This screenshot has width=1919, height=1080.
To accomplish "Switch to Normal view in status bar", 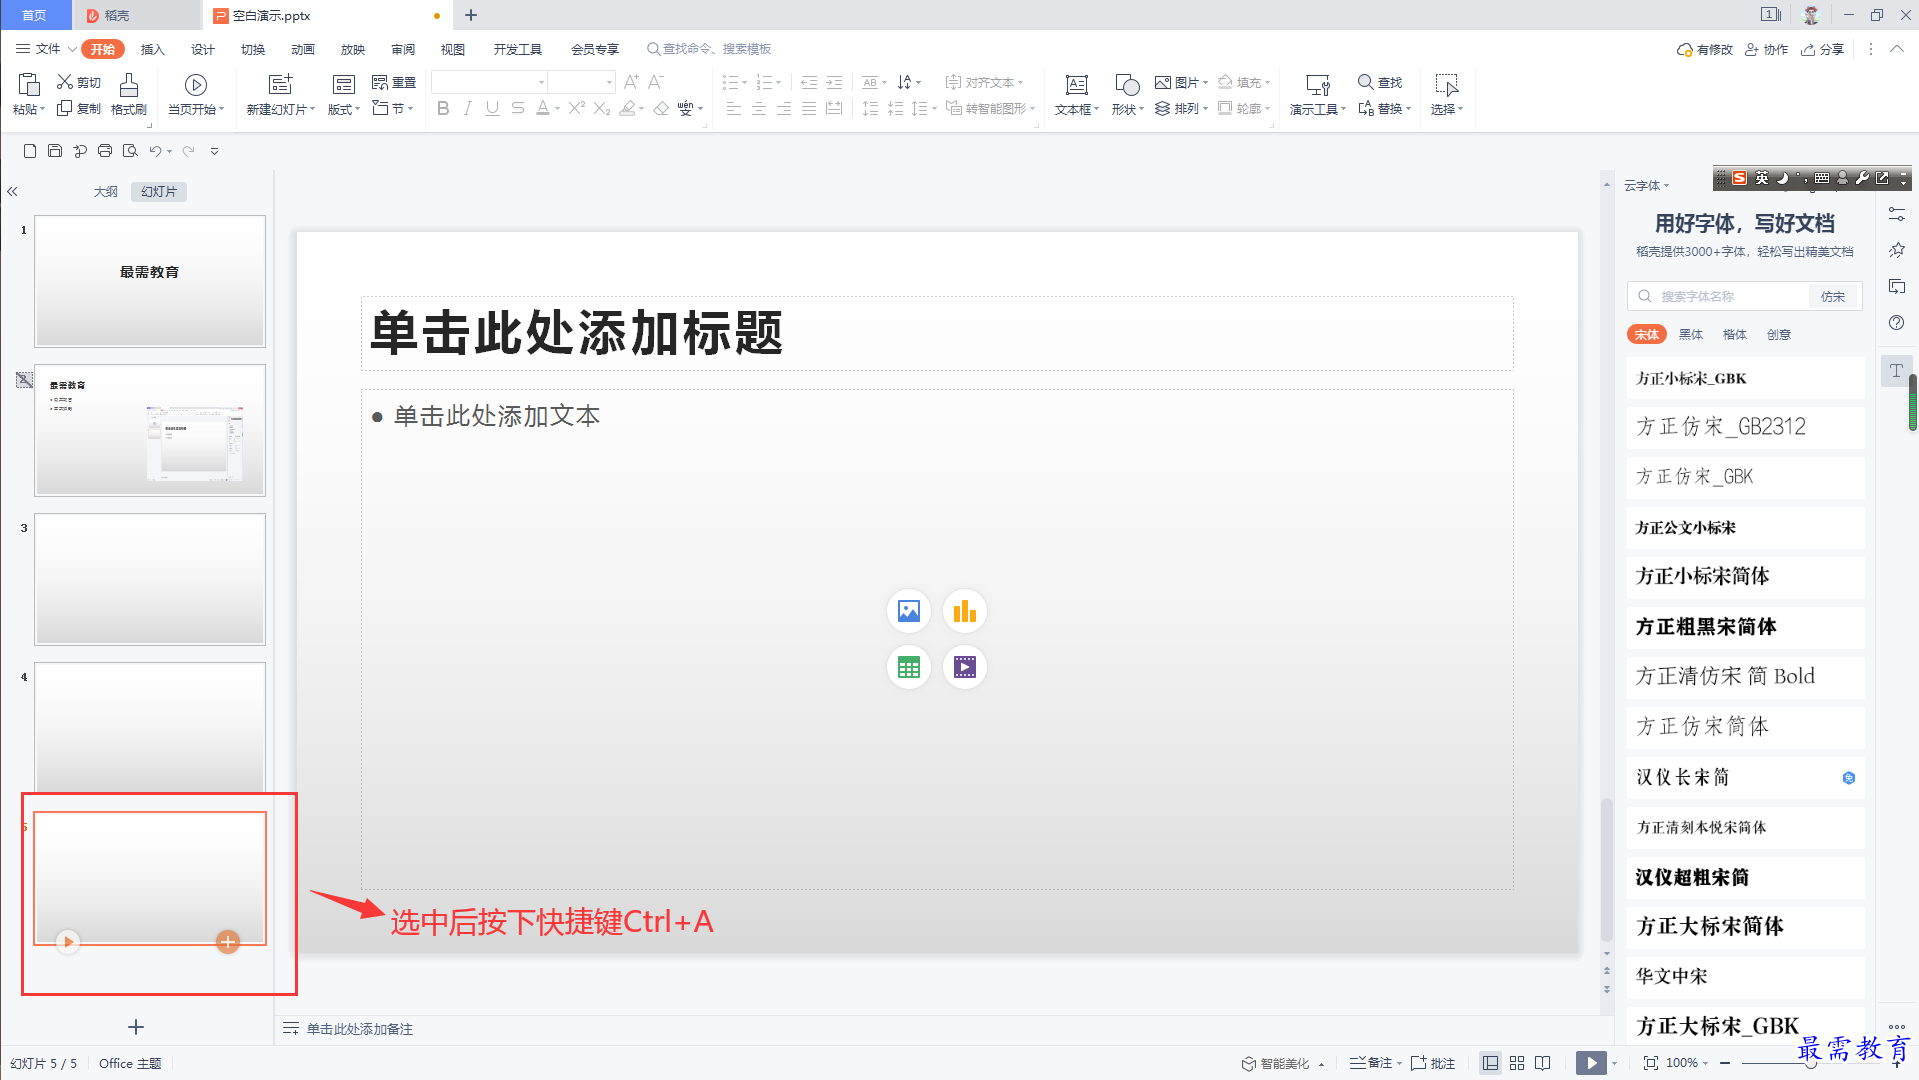I will pyautogui.click(x=1490, y=1063).
